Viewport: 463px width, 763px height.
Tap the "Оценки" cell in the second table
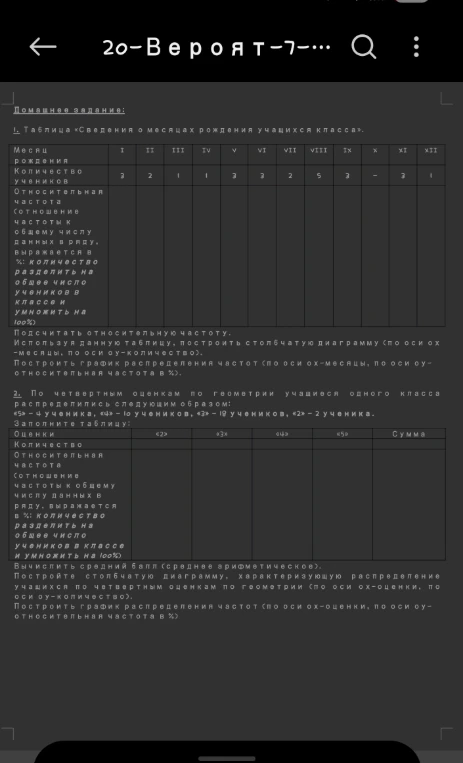tap(70, 434)
